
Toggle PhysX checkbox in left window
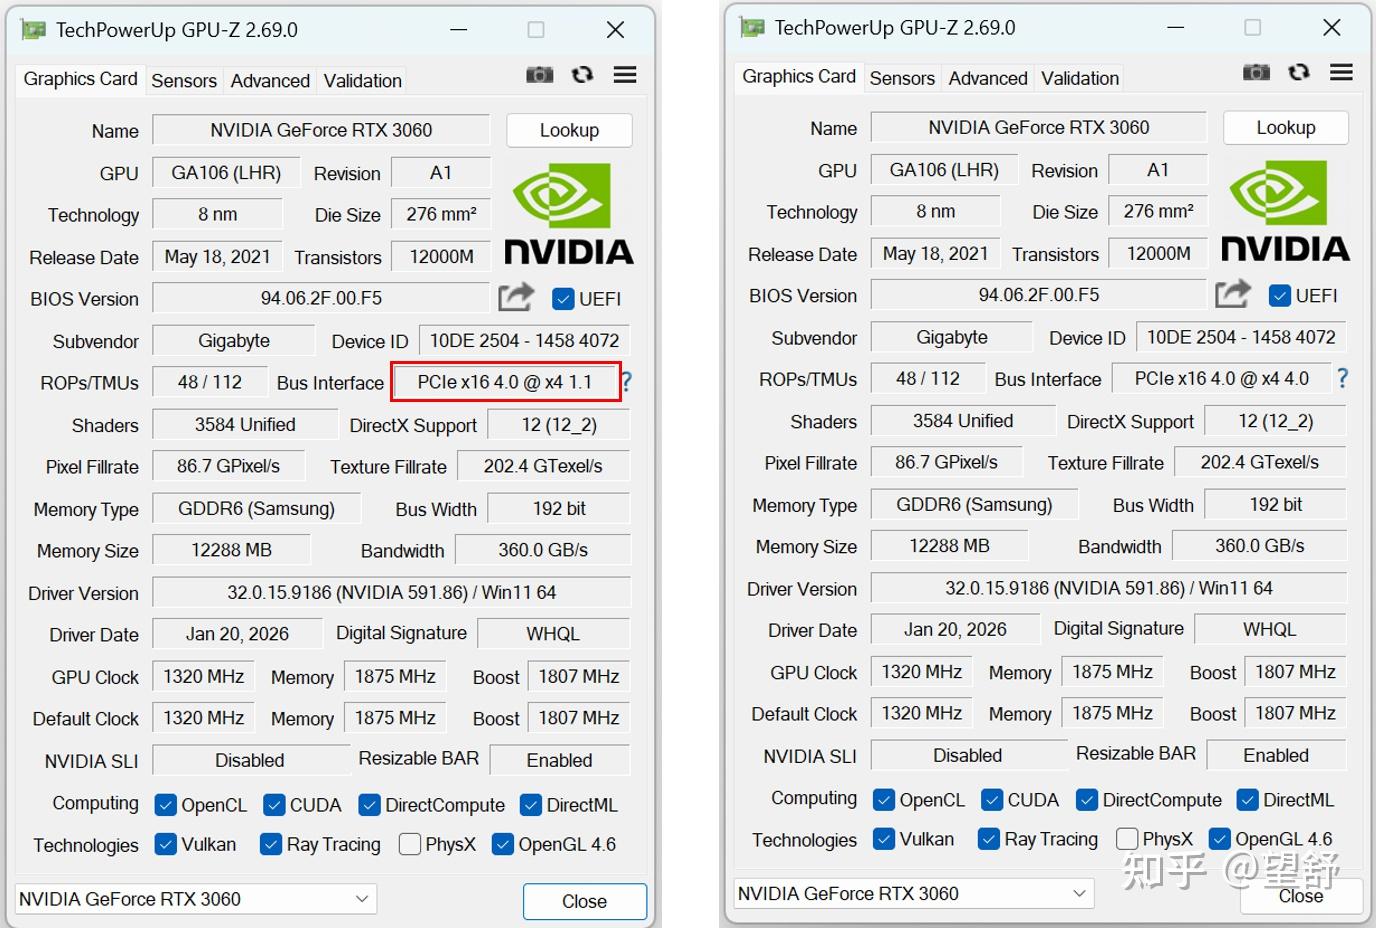click(x=409, y=844)
